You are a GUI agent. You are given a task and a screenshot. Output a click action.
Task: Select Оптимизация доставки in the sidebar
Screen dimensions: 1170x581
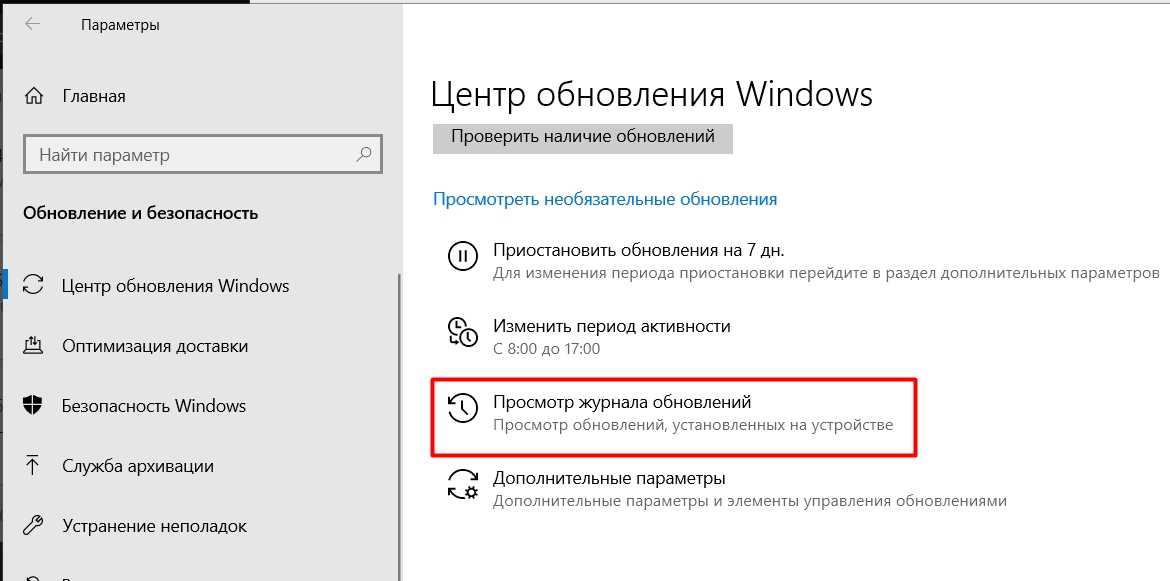(200, 346)
